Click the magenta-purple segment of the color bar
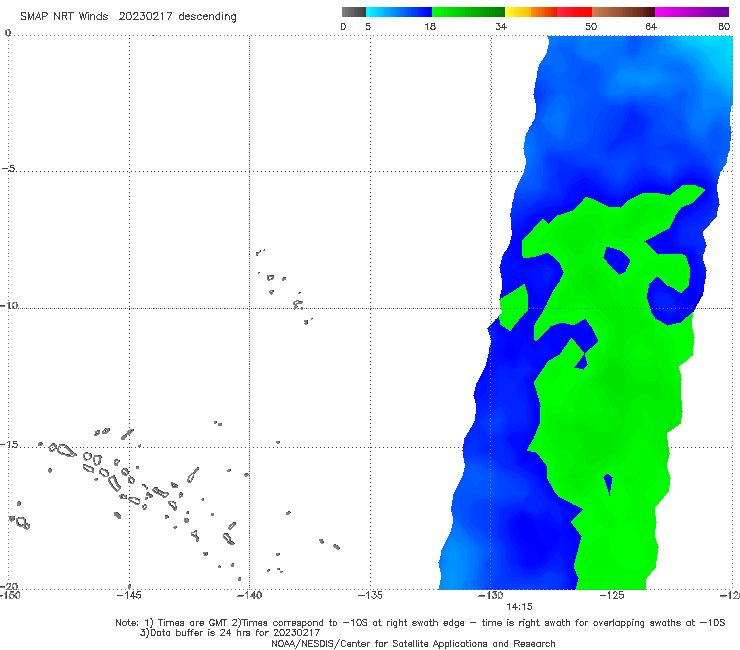This screenshot has width=740, height=650. click(691, 12)
